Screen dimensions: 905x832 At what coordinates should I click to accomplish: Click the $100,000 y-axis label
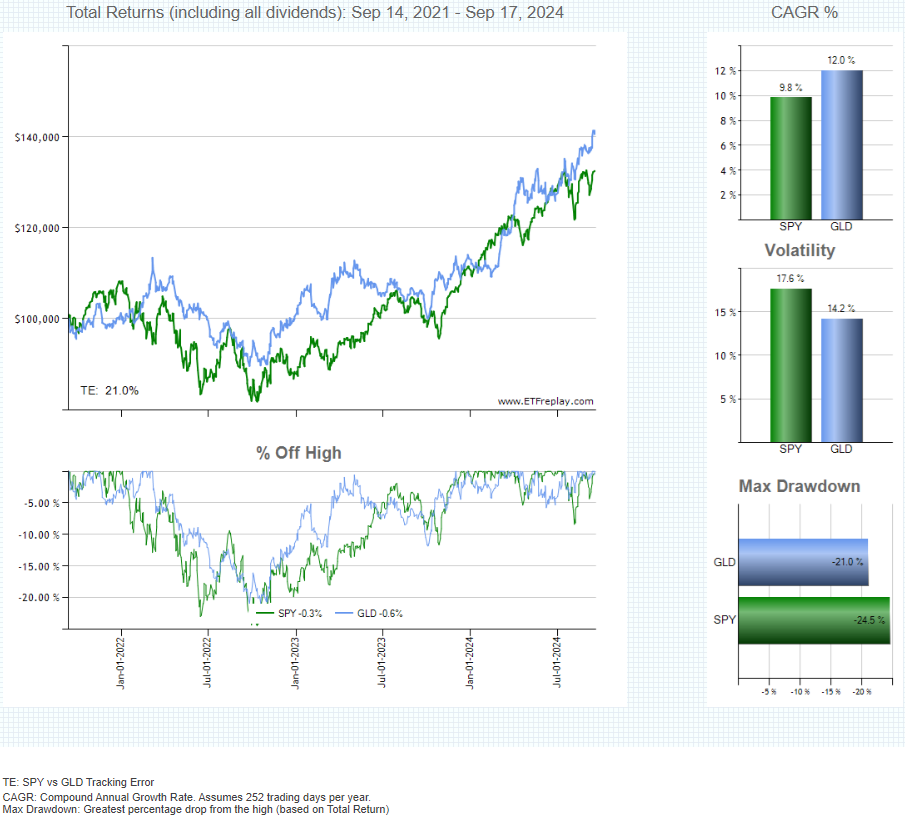(37, 319)
